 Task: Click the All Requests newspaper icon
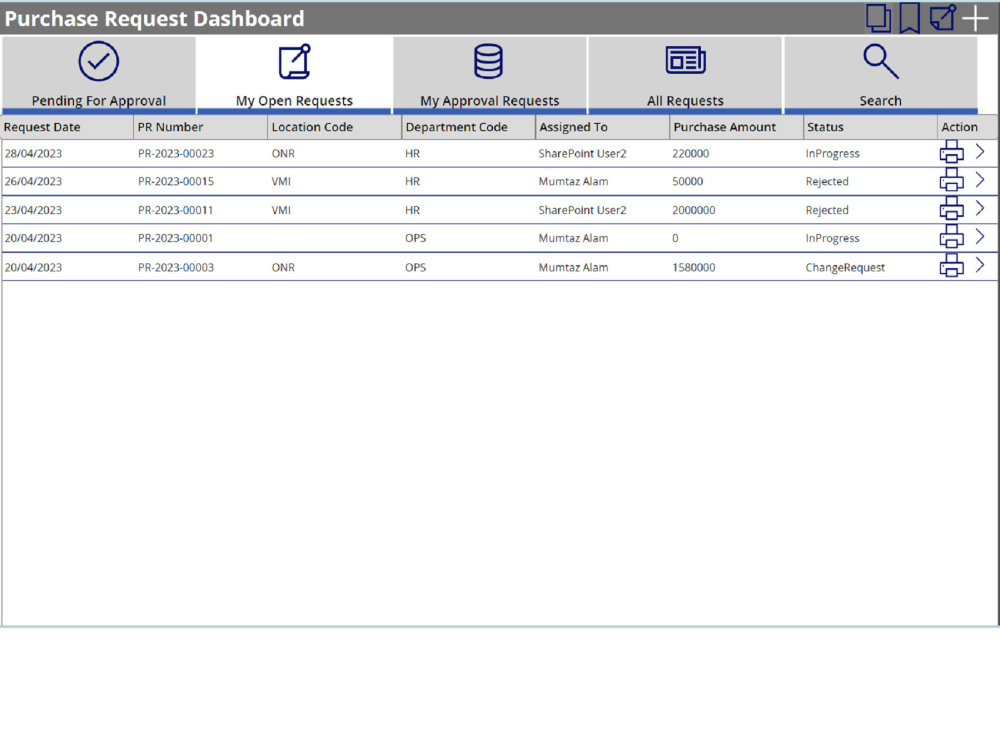pyautogui.click(x=686, y=61)
